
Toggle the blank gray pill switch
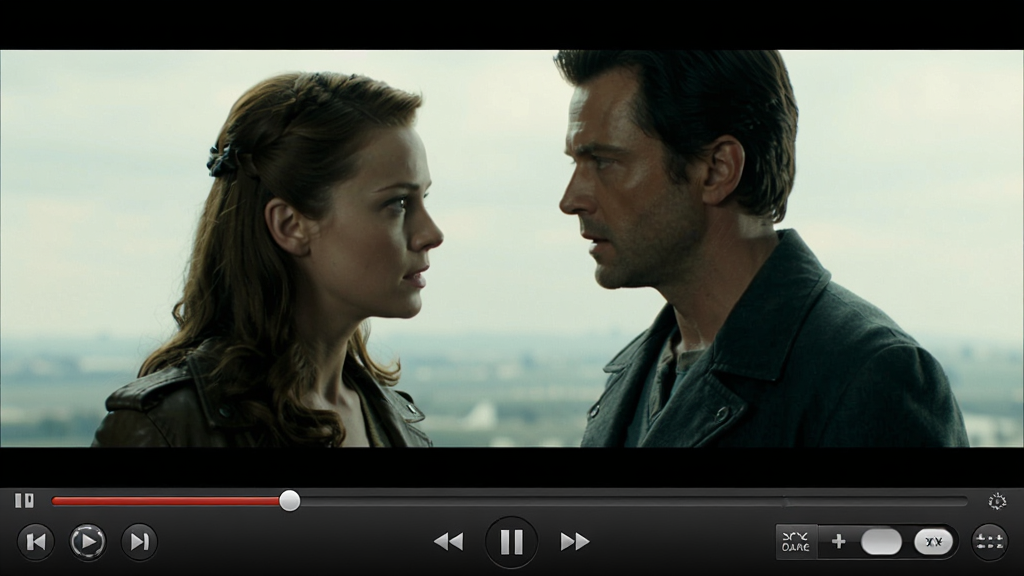pos(882,542)
